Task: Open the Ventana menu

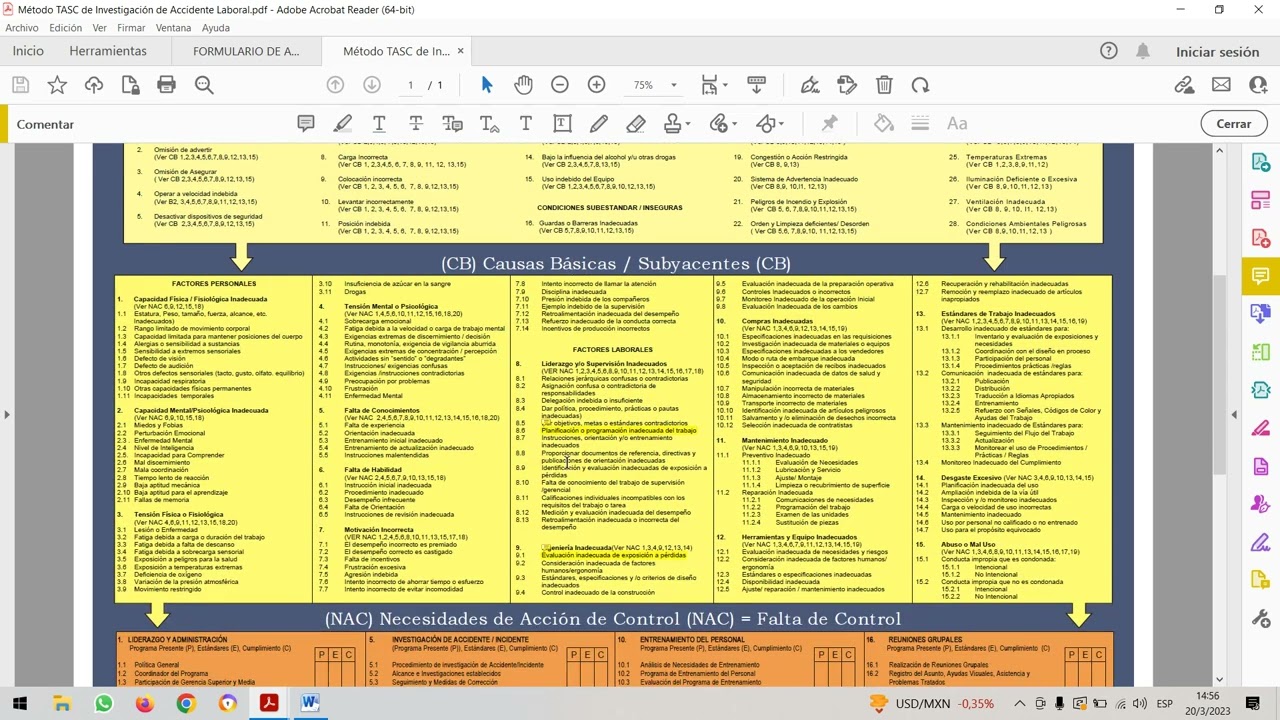Action: pos(174,28)
